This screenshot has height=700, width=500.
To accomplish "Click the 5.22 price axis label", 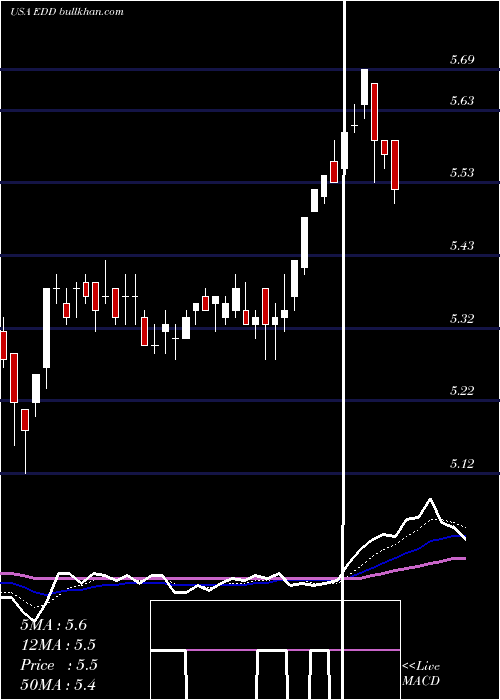I will pyautogui.click(x=462, y=391).
